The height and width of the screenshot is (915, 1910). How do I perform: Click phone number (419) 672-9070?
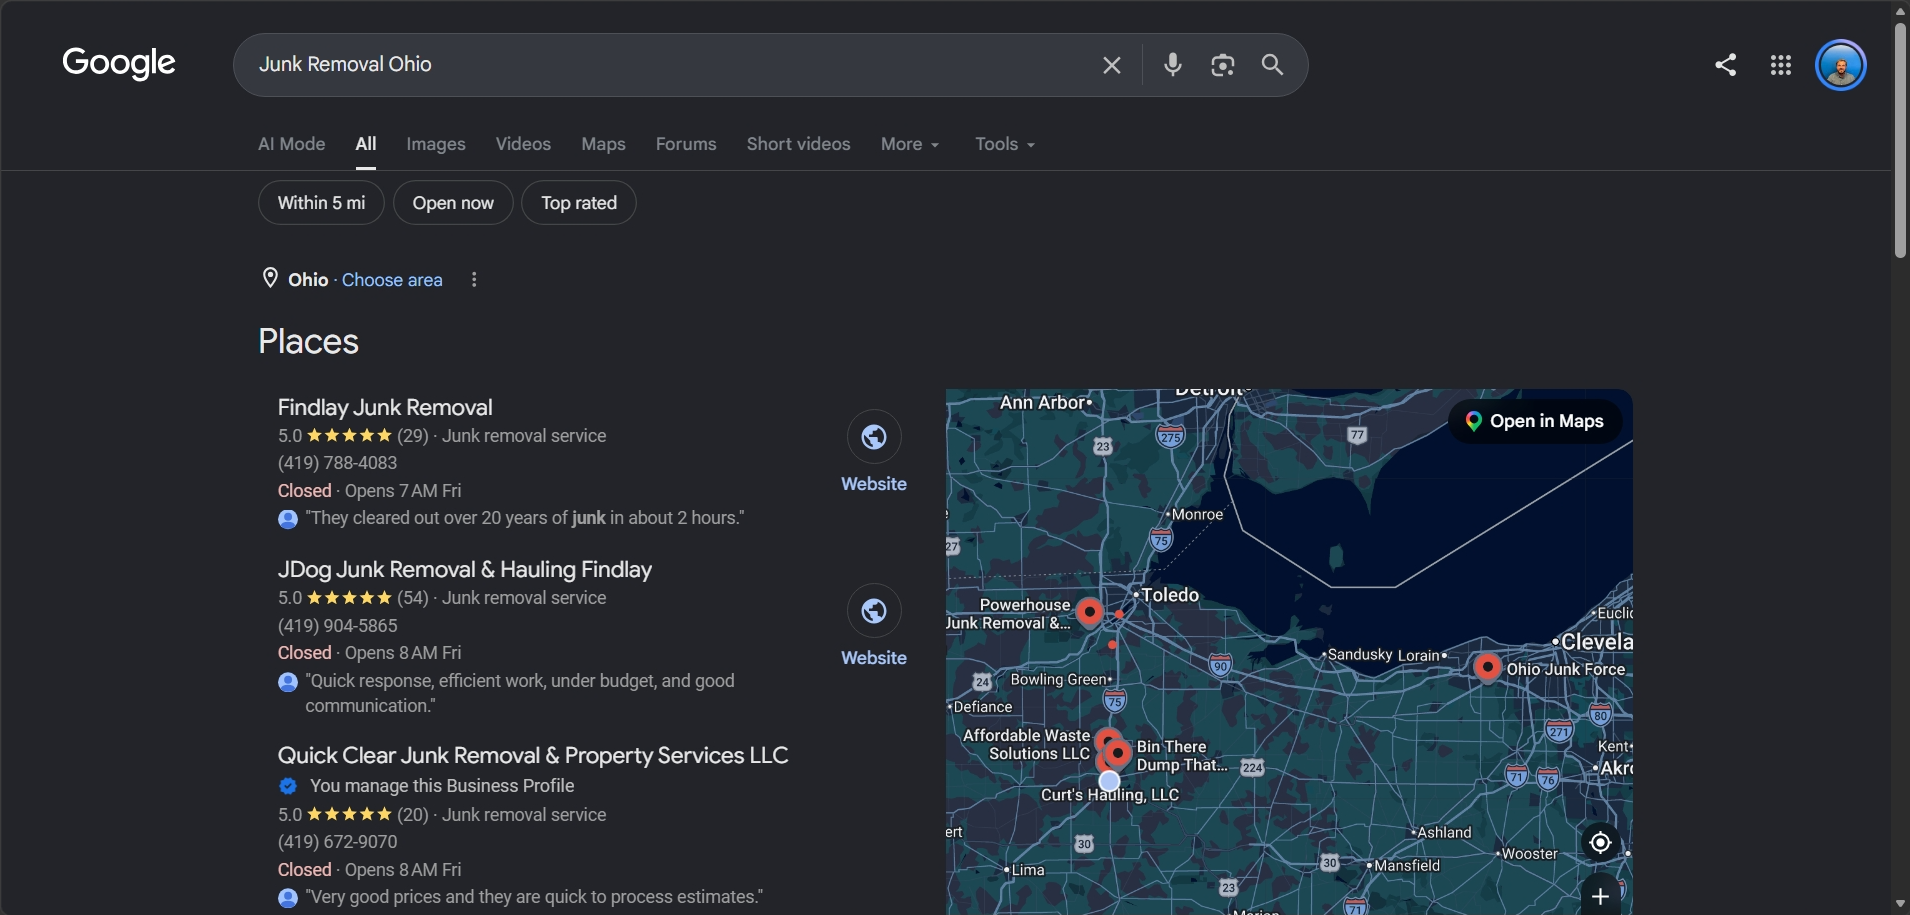338,842
